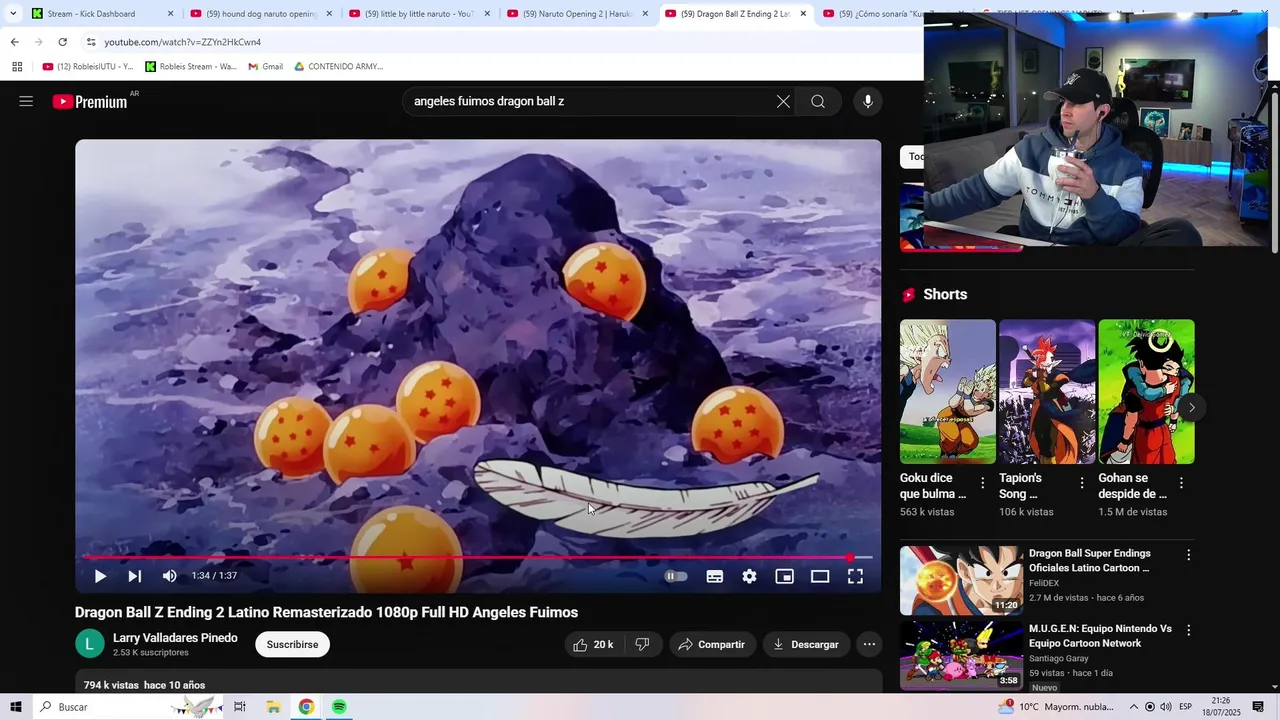Open the tab search dropdown arrow
Screen dimensions: 1280x720
[13, 14]
